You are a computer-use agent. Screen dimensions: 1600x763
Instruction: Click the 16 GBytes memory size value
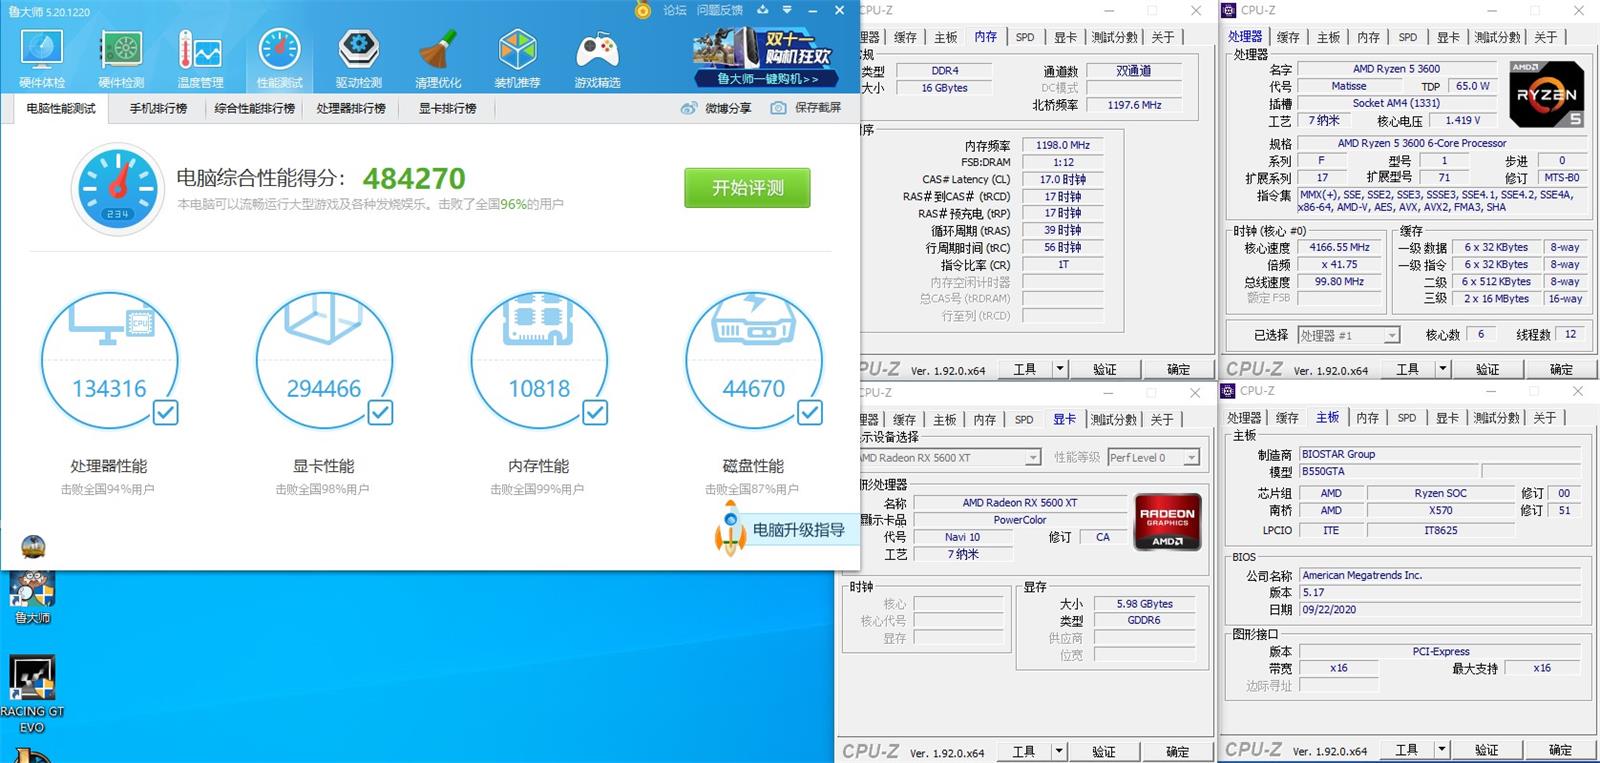[944, 88]
